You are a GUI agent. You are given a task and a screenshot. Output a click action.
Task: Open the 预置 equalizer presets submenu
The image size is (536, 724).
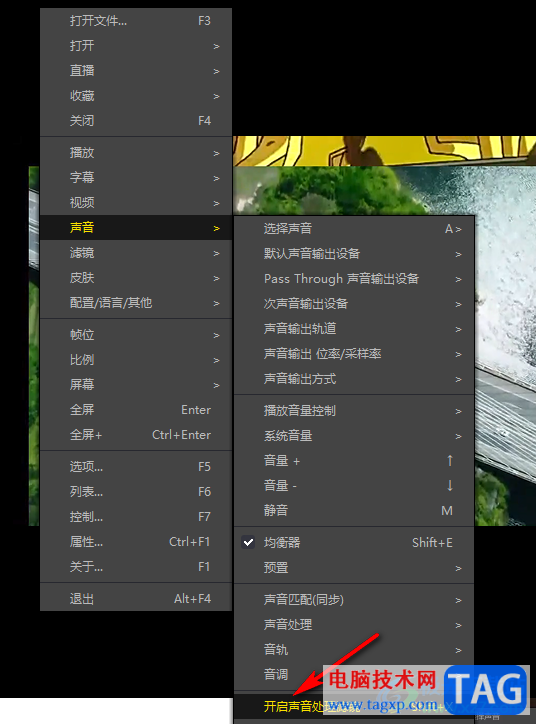tap(354, 567)
